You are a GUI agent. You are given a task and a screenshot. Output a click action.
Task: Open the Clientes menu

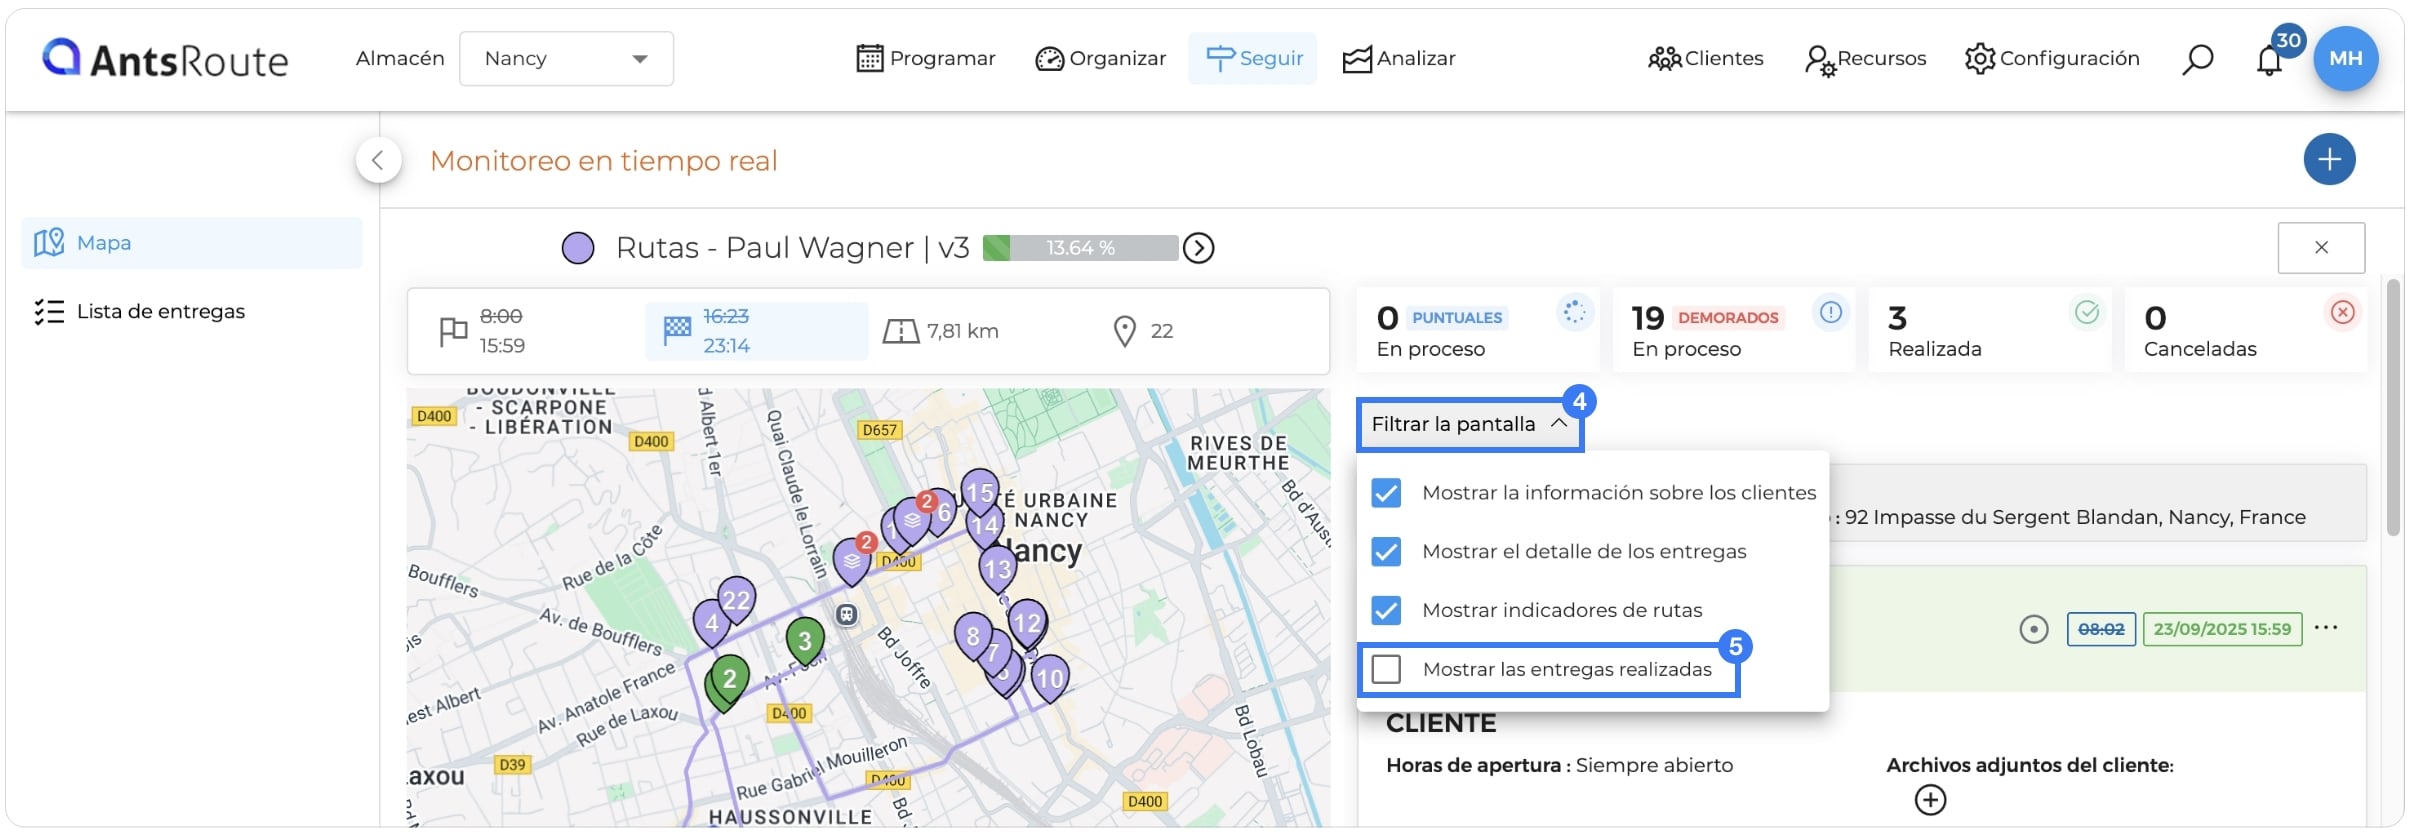pyautogui.click(x=1706, y=59)
